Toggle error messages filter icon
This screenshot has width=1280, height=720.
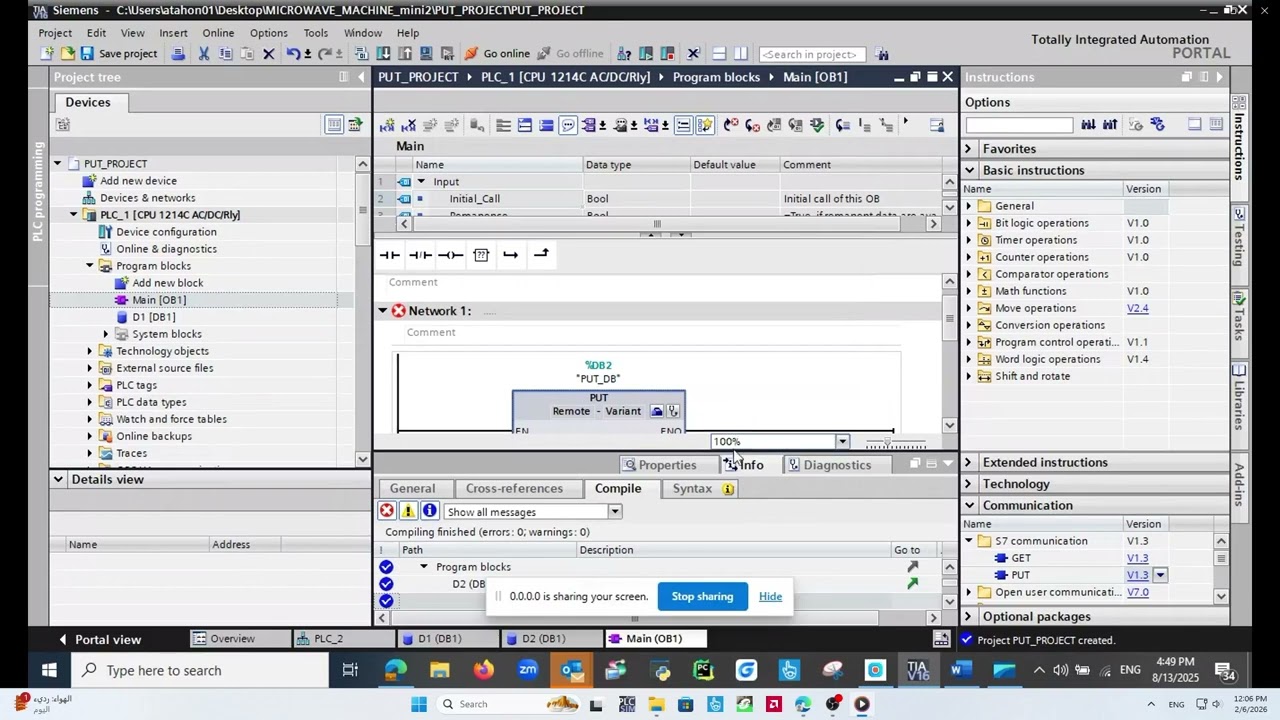387,511
